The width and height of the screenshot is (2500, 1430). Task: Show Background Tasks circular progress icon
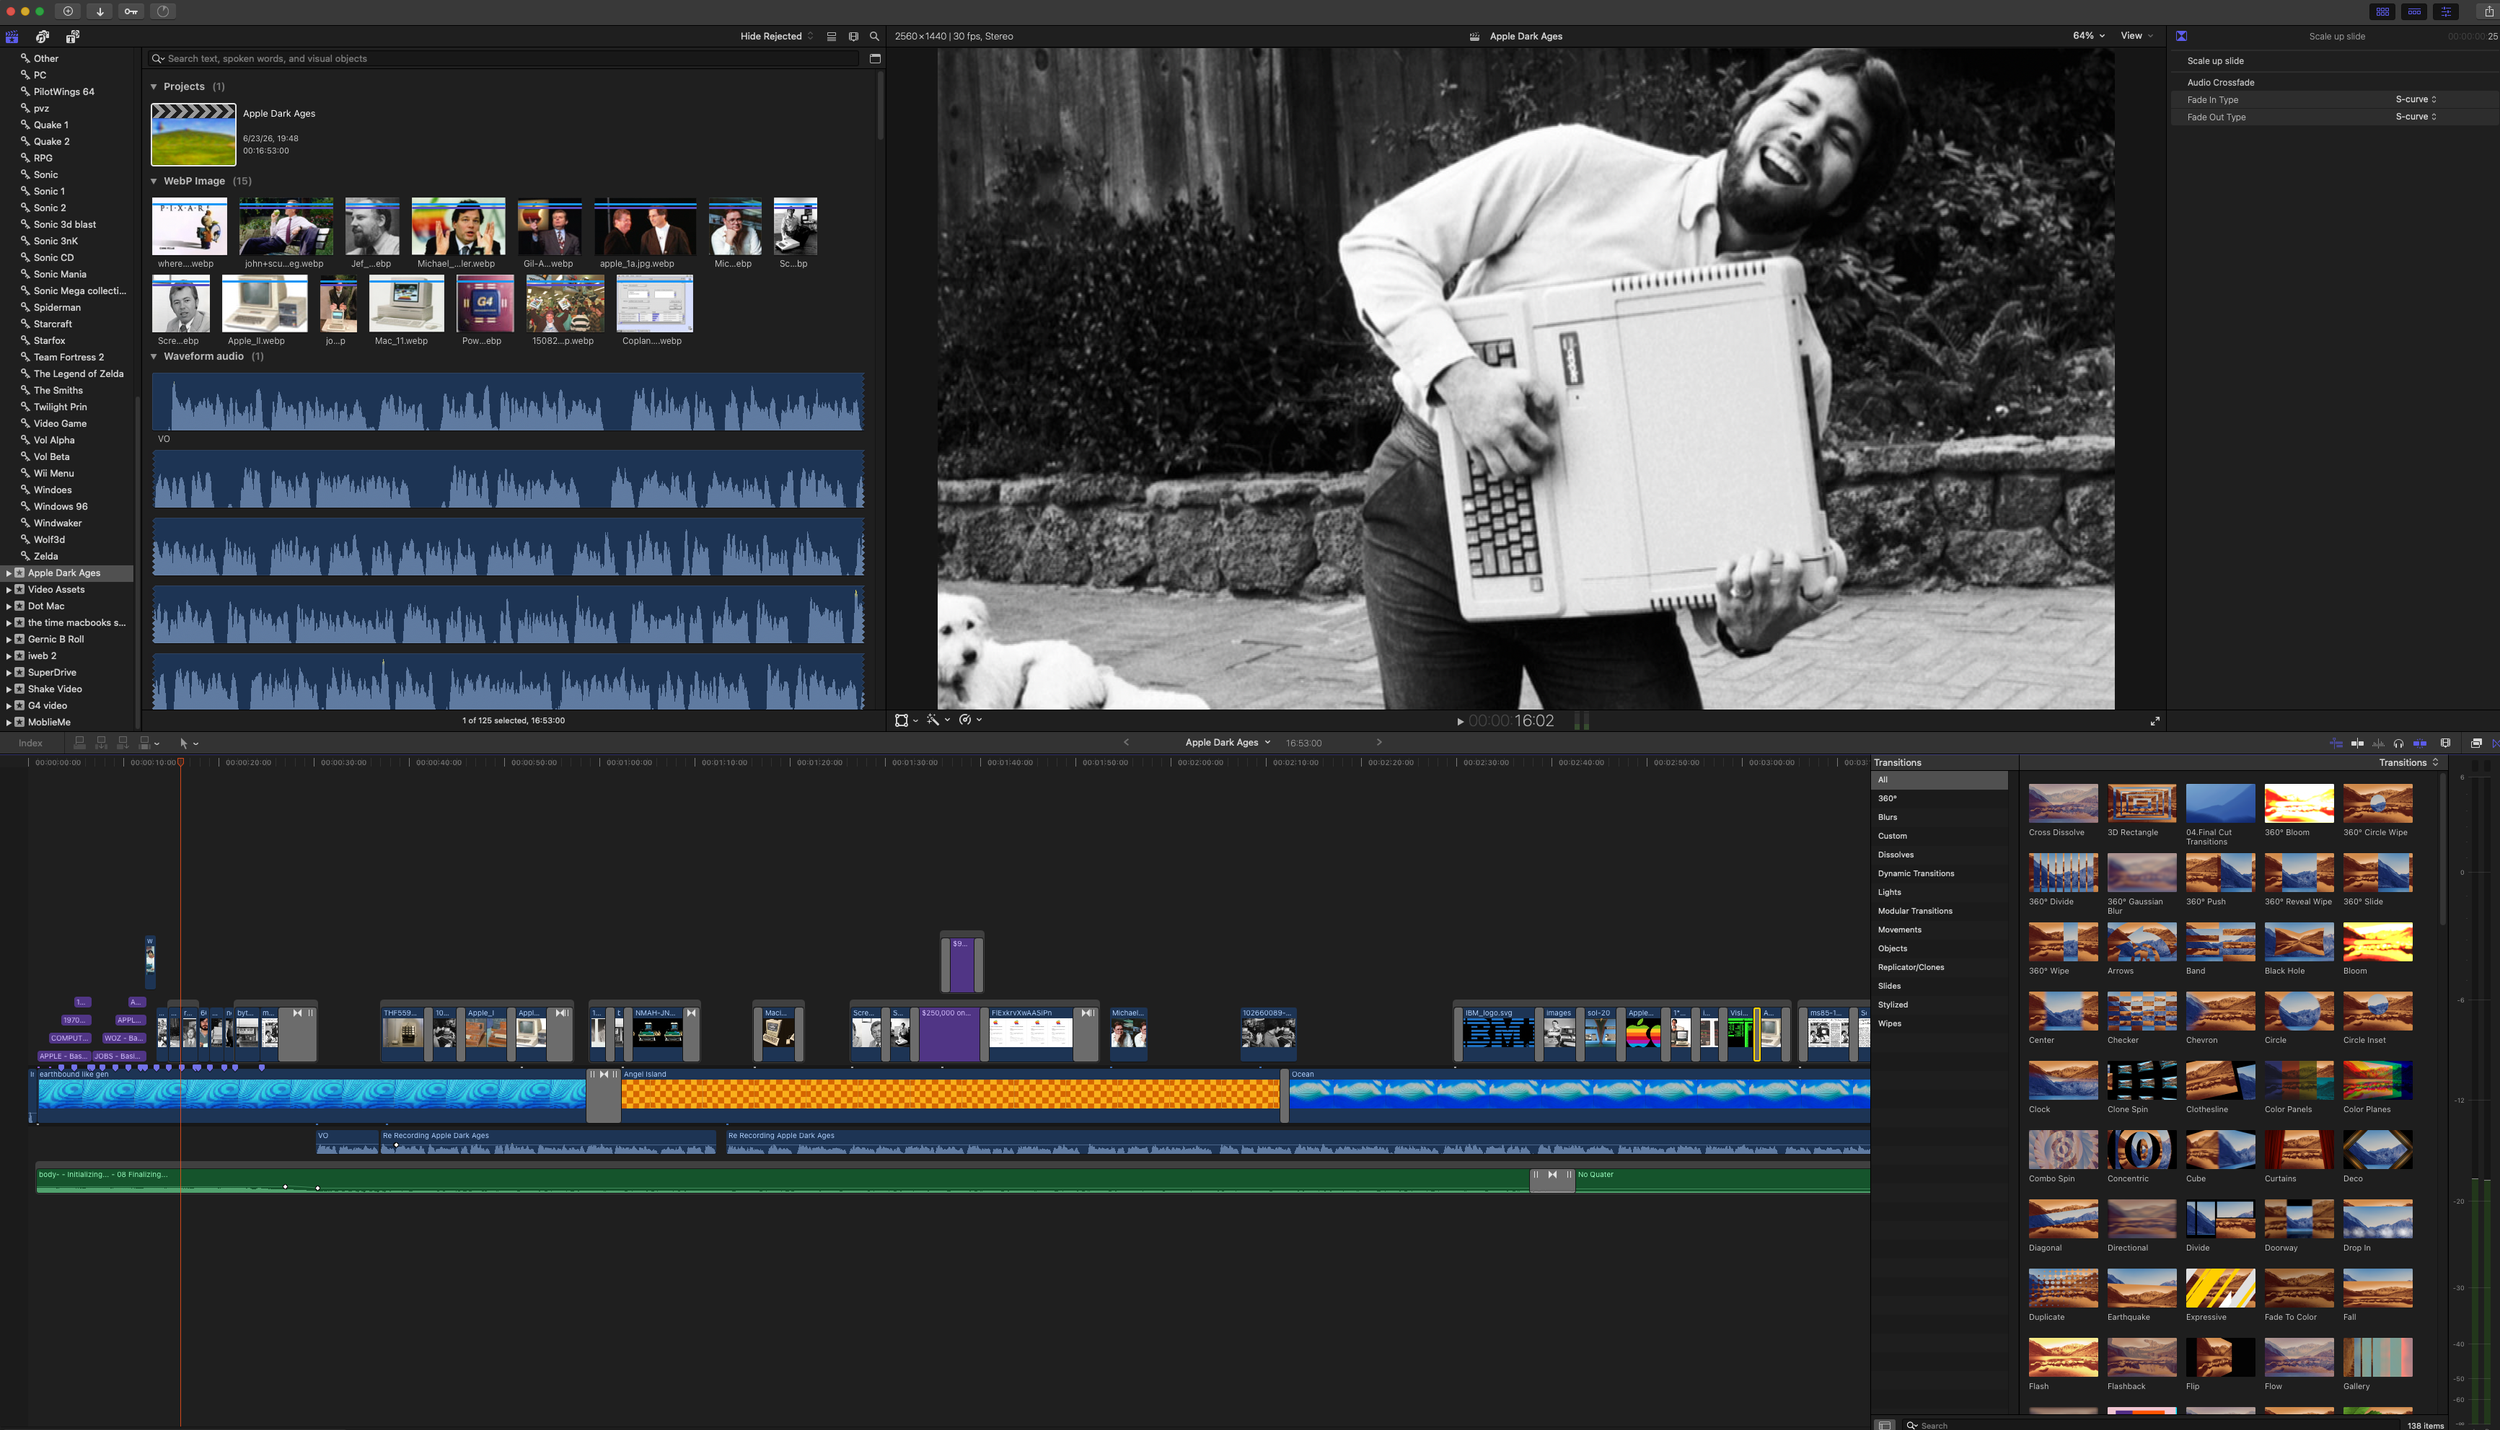click(x=163, y=11)
